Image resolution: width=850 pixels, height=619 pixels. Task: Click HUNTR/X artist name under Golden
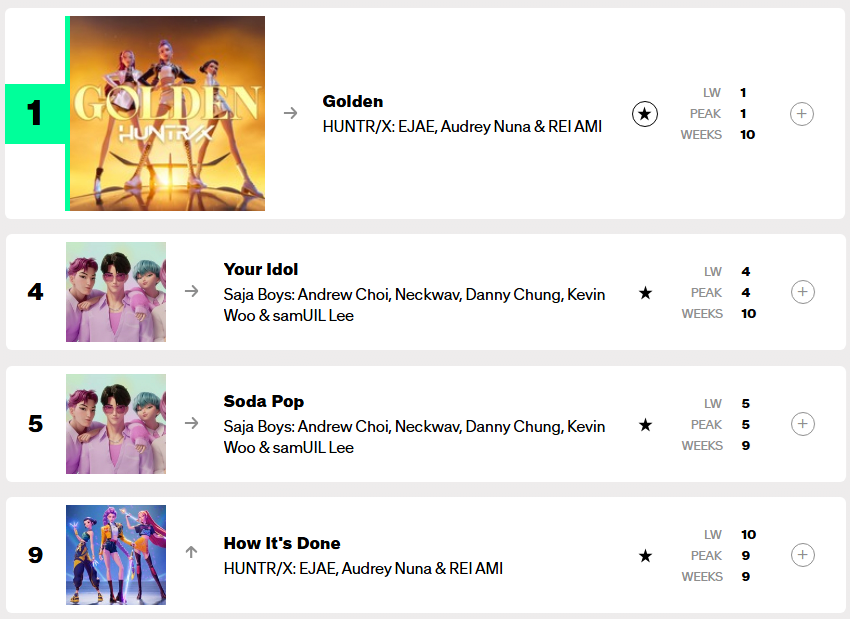coord(462,126)
